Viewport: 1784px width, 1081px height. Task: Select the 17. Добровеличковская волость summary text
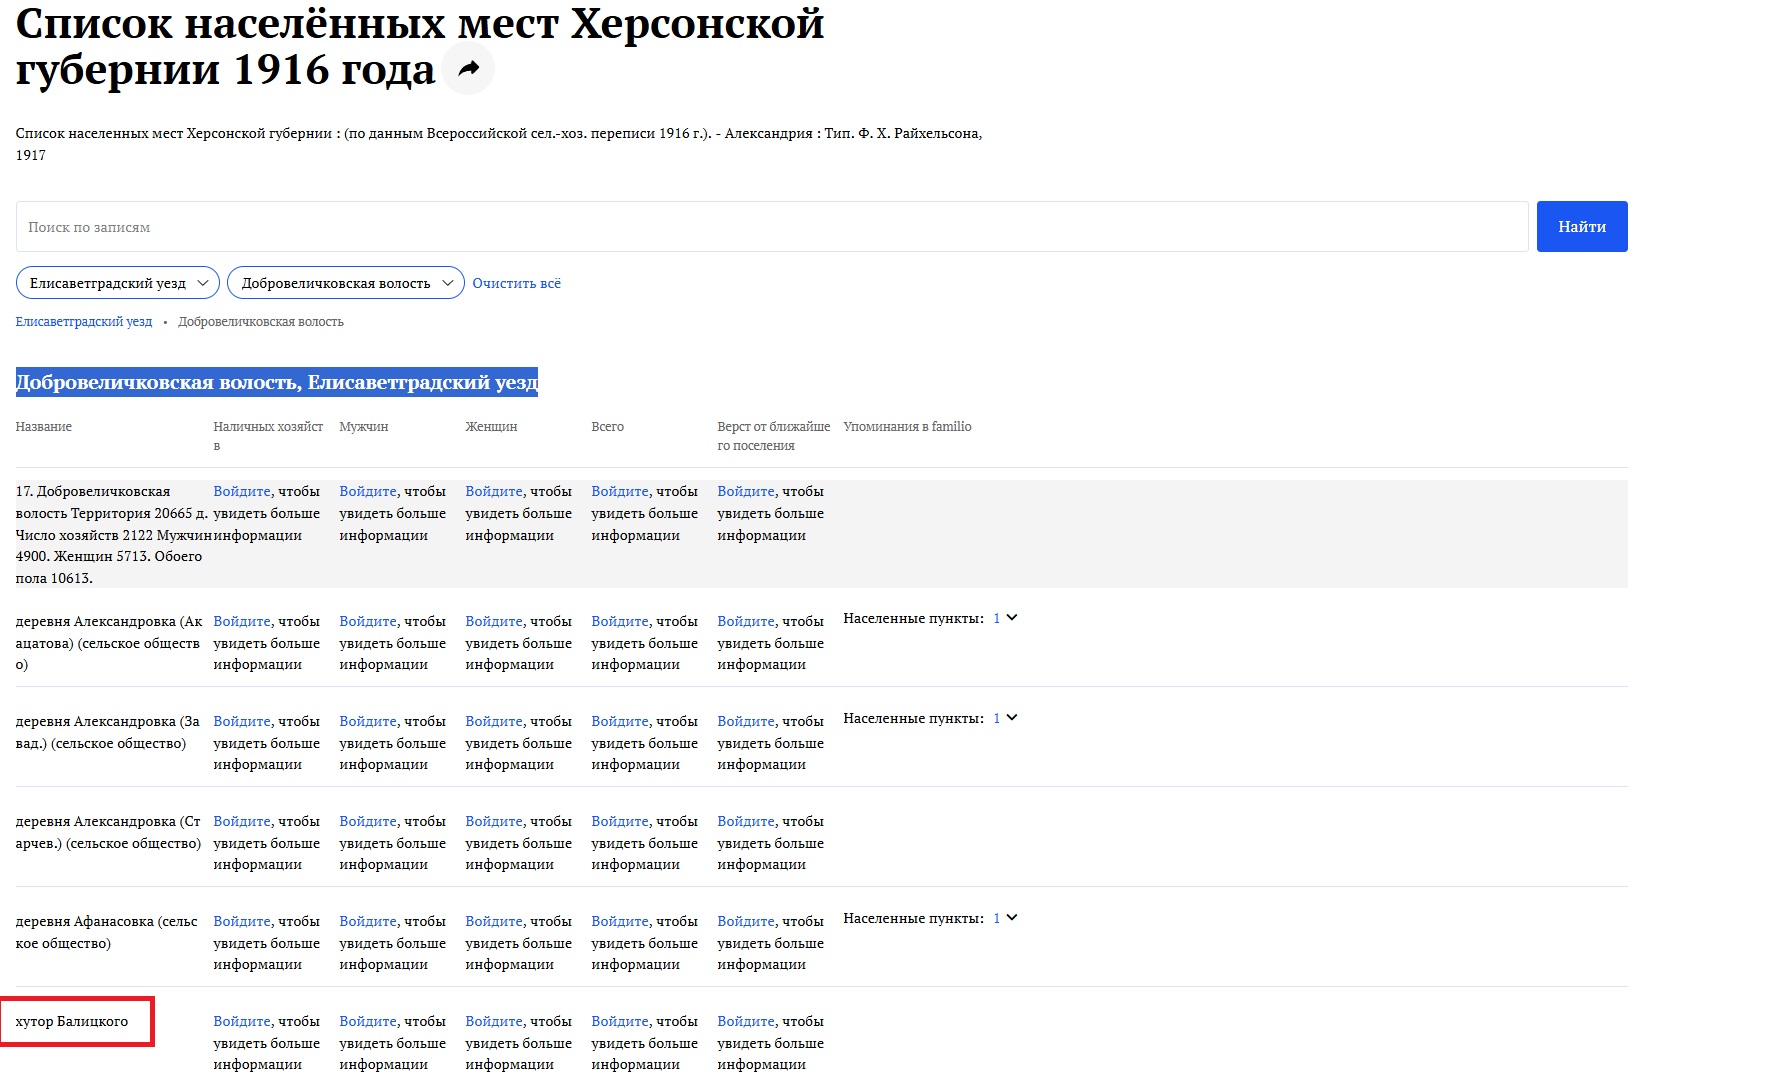point(112,534)
